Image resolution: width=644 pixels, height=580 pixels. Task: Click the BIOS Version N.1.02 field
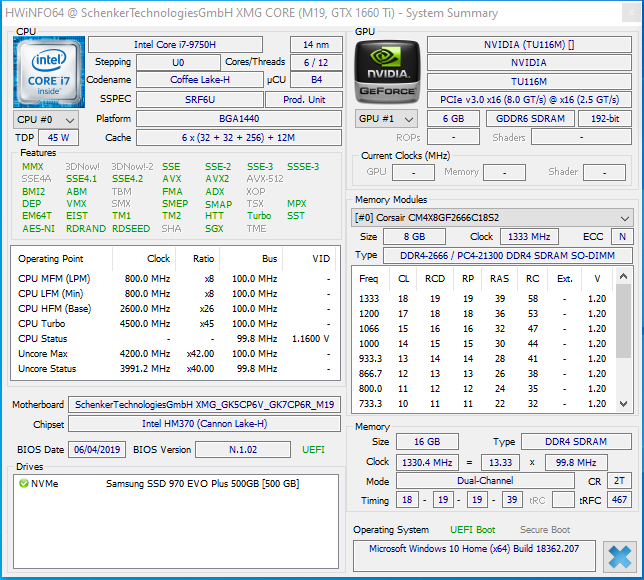[243, 449]
